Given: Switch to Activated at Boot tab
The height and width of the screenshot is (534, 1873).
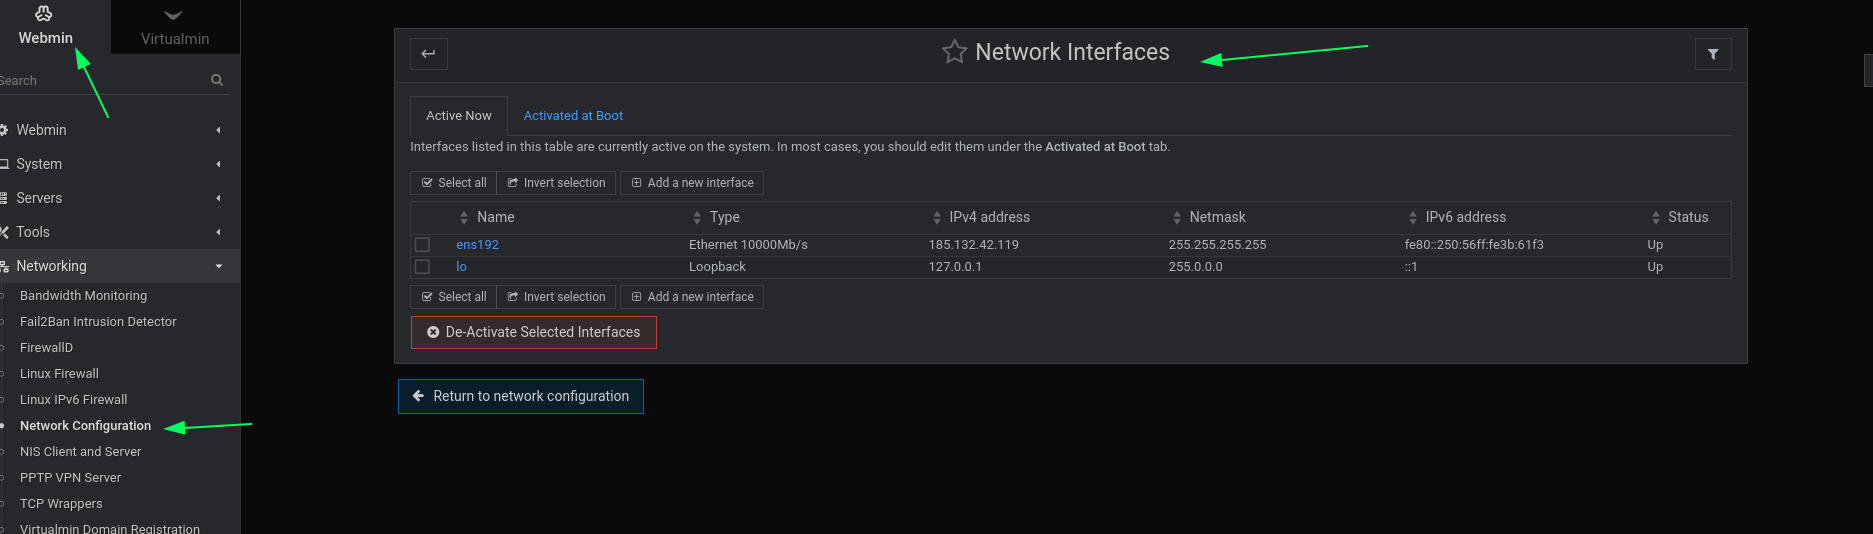Looking at the screenshot, I should [573, 116].
